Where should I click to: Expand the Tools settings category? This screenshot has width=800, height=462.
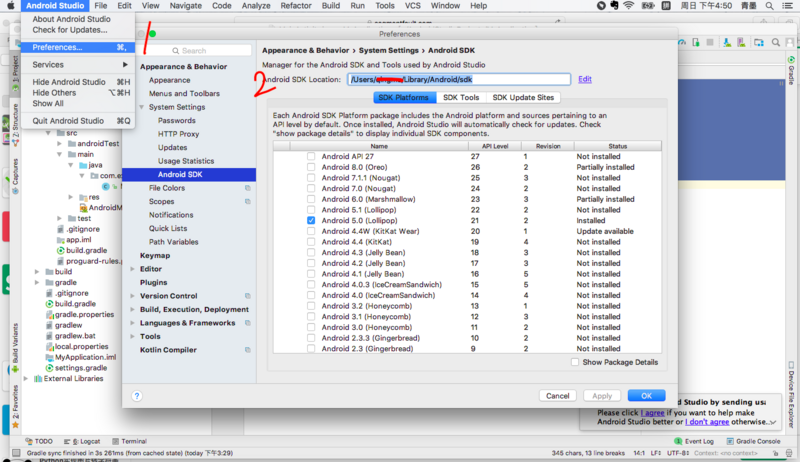click(133, 337)
